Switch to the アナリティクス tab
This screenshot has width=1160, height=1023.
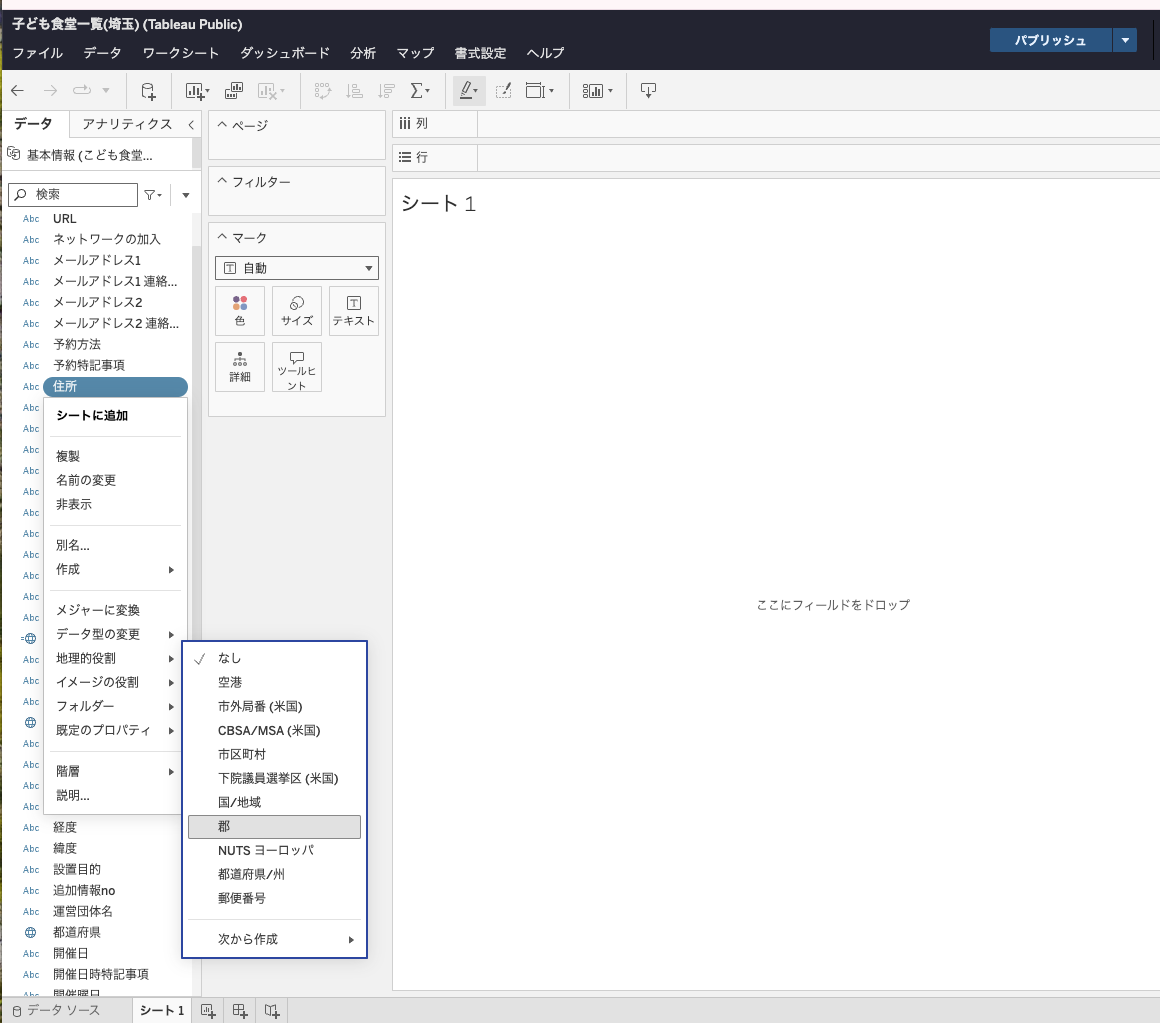pos(127,124)
